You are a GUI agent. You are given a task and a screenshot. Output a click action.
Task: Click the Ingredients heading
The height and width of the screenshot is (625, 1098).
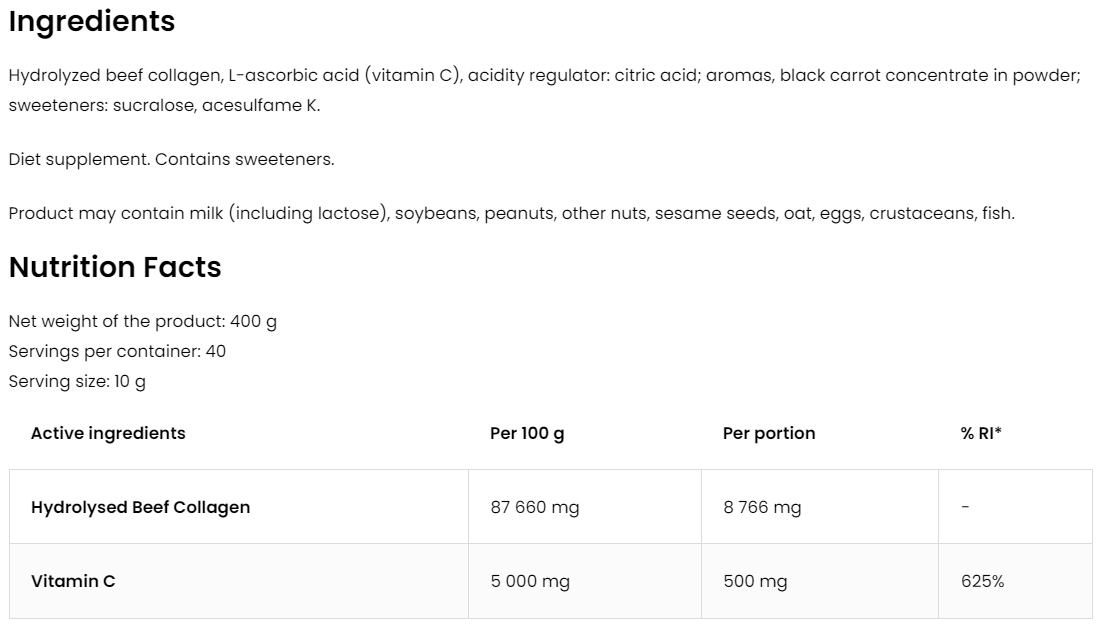tap(92, 22)
